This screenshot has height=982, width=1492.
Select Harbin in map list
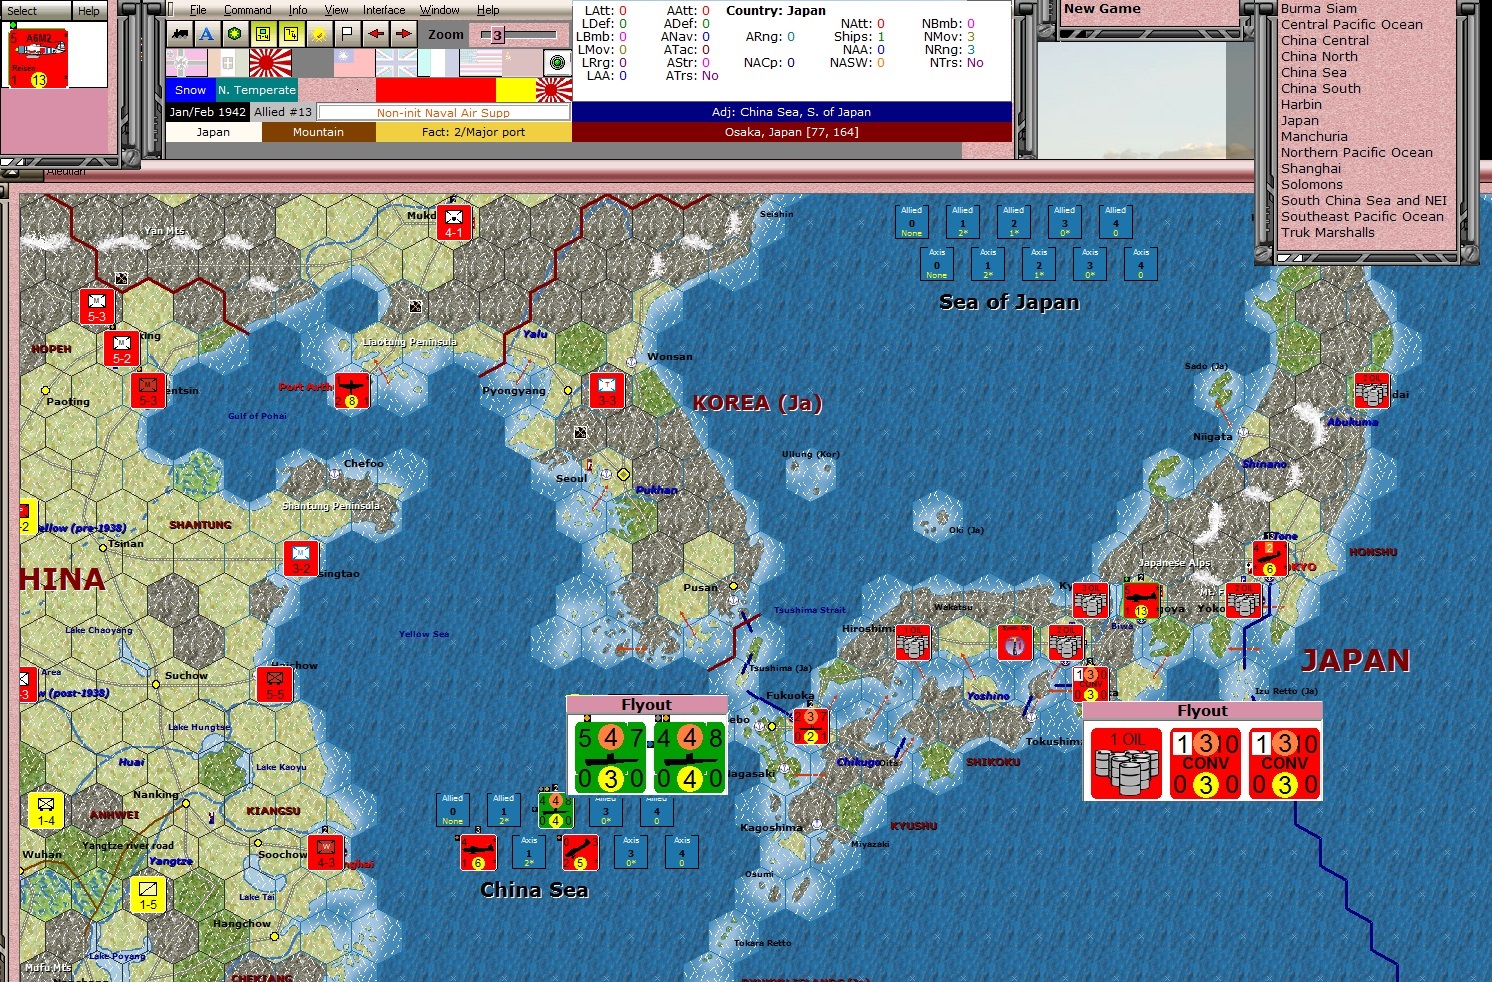[x=1301, y=104]
